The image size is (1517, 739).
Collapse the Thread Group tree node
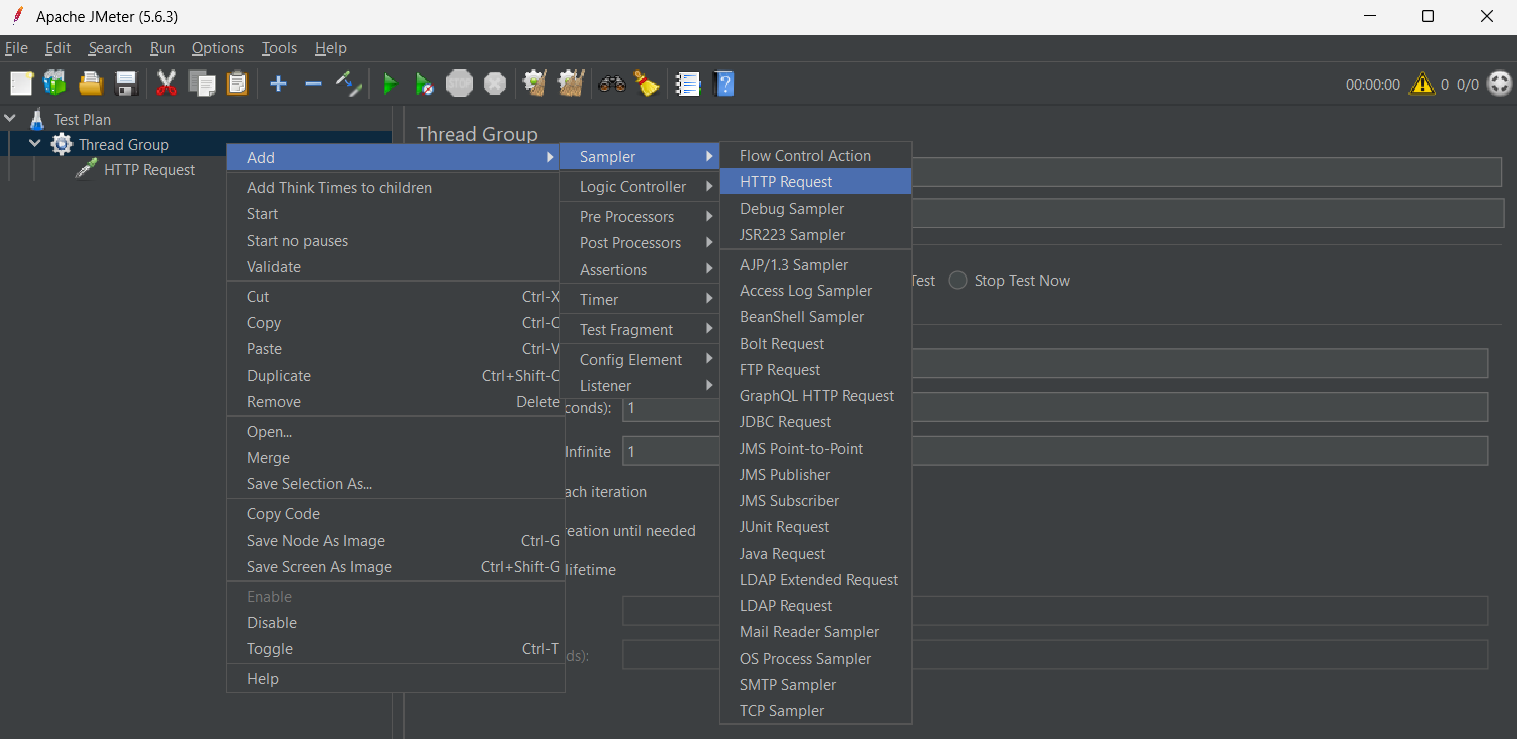35,144
